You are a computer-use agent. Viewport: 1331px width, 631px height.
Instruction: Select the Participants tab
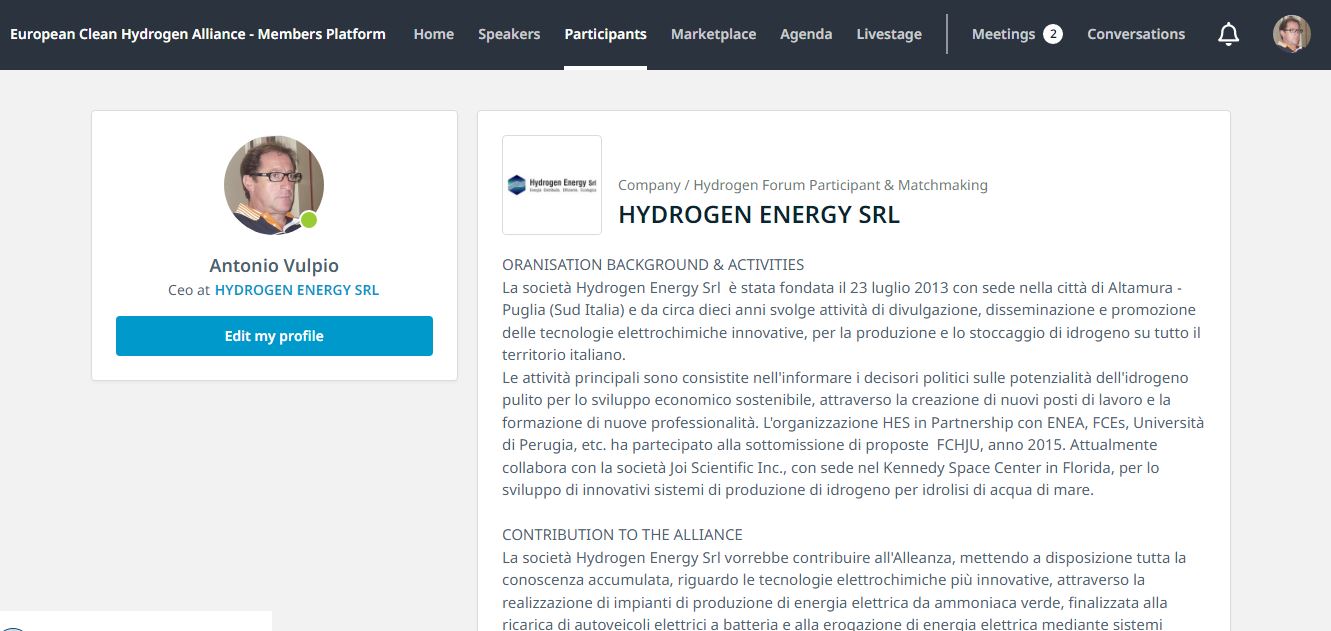coord(605,34)
